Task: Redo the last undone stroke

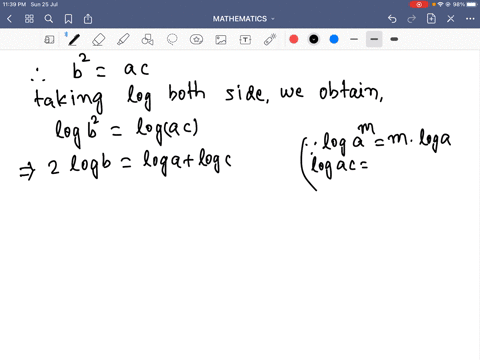Action: click(x=412, y=19)
